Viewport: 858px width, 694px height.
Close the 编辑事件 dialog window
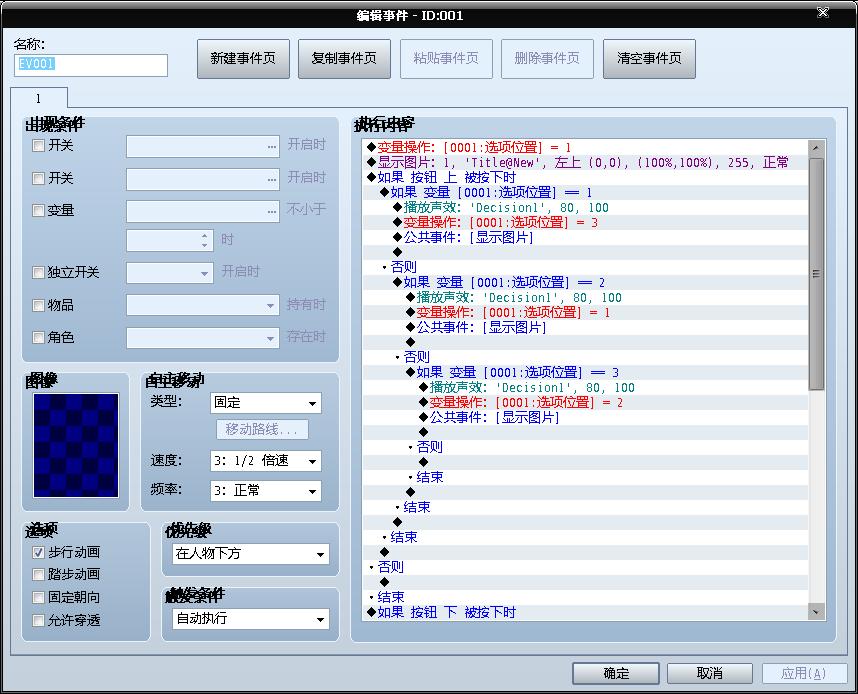coord(822,13)
